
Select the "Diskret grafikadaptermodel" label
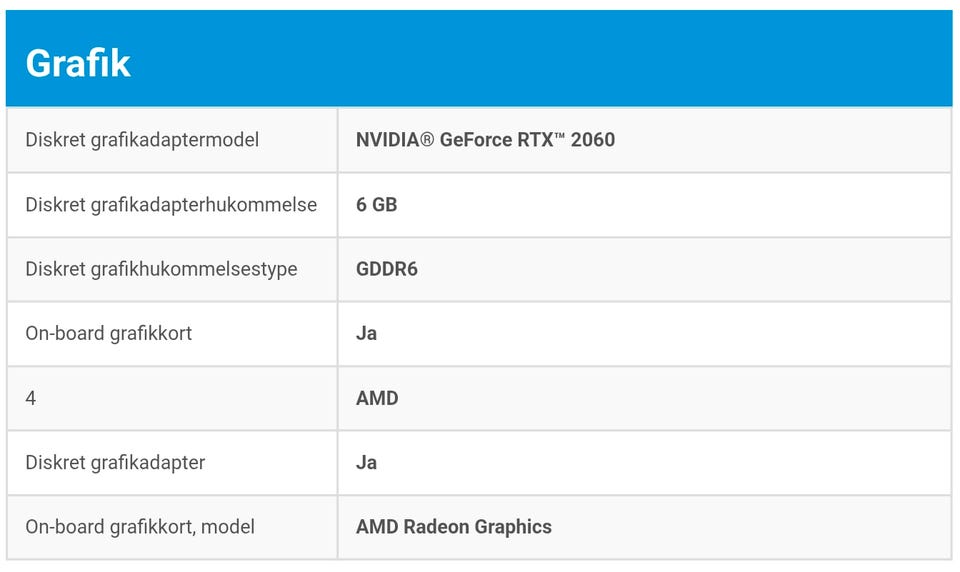click(x=142, y=140)
